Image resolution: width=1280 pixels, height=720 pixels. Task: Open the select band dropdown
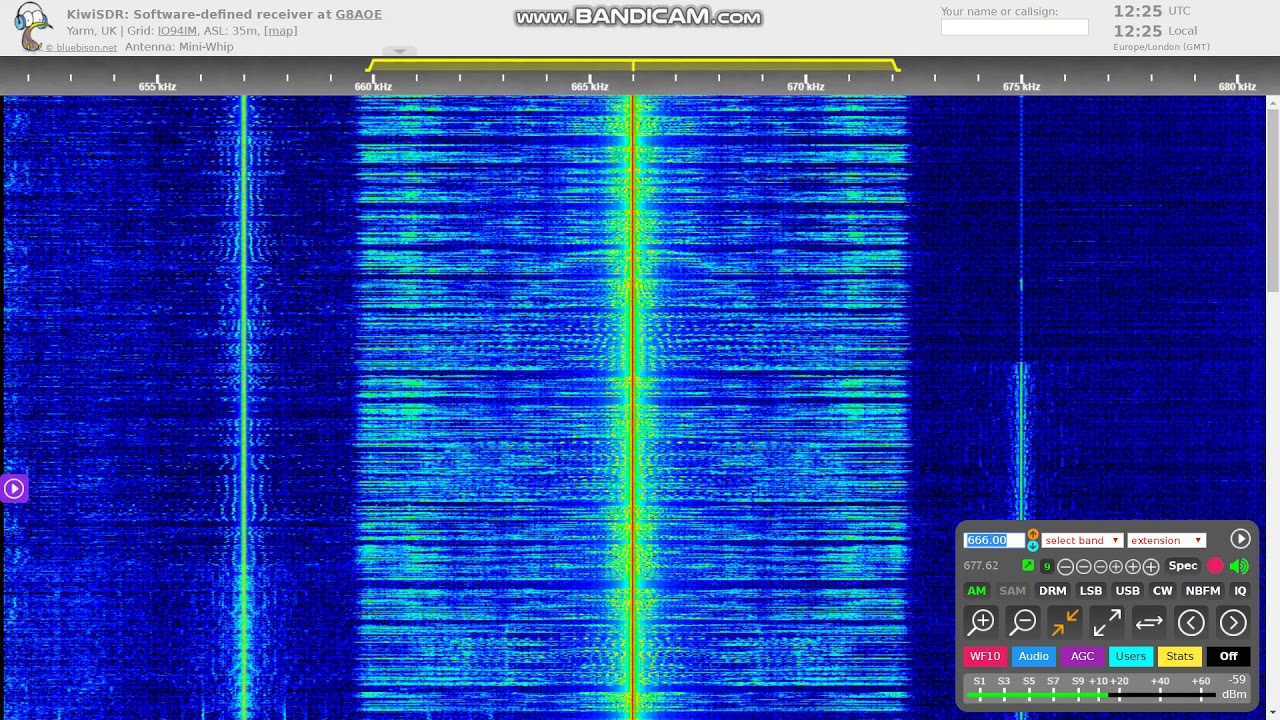[1082, 540]
